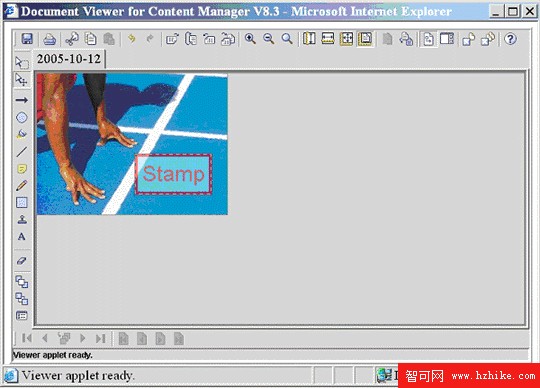Click the plain magnifier zoom-area icon
This screenshot has width=540, height=388.
[x=287, y=39]
